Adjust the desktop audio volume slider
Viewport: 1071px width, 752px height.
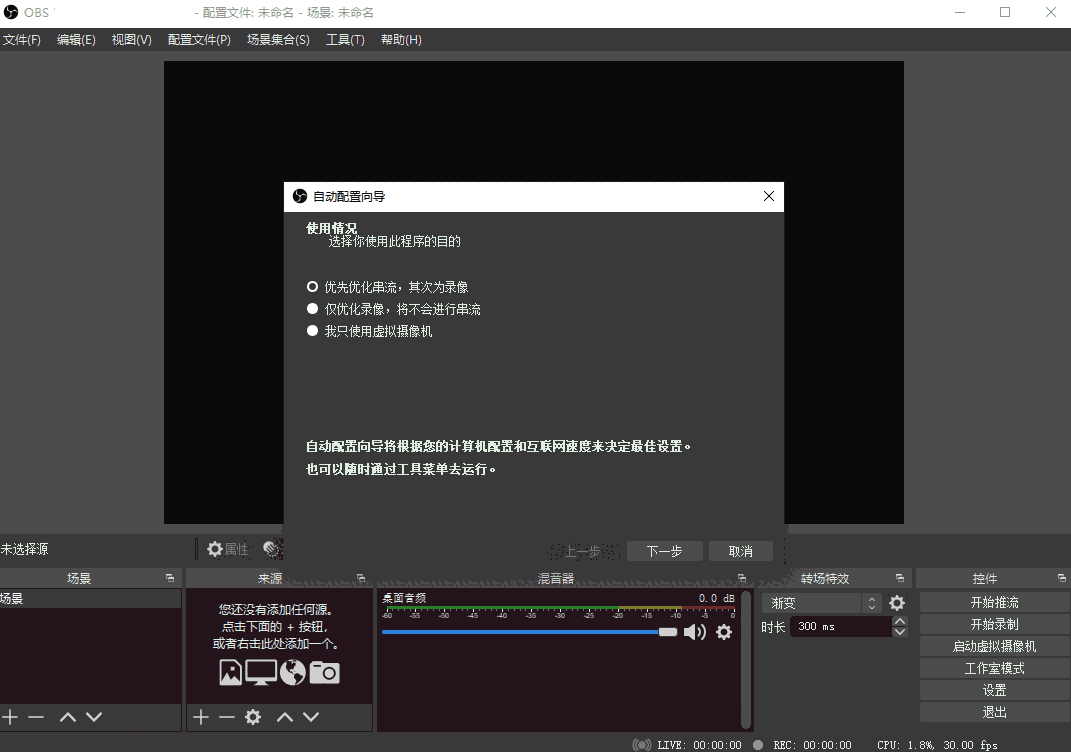point(667,631)
